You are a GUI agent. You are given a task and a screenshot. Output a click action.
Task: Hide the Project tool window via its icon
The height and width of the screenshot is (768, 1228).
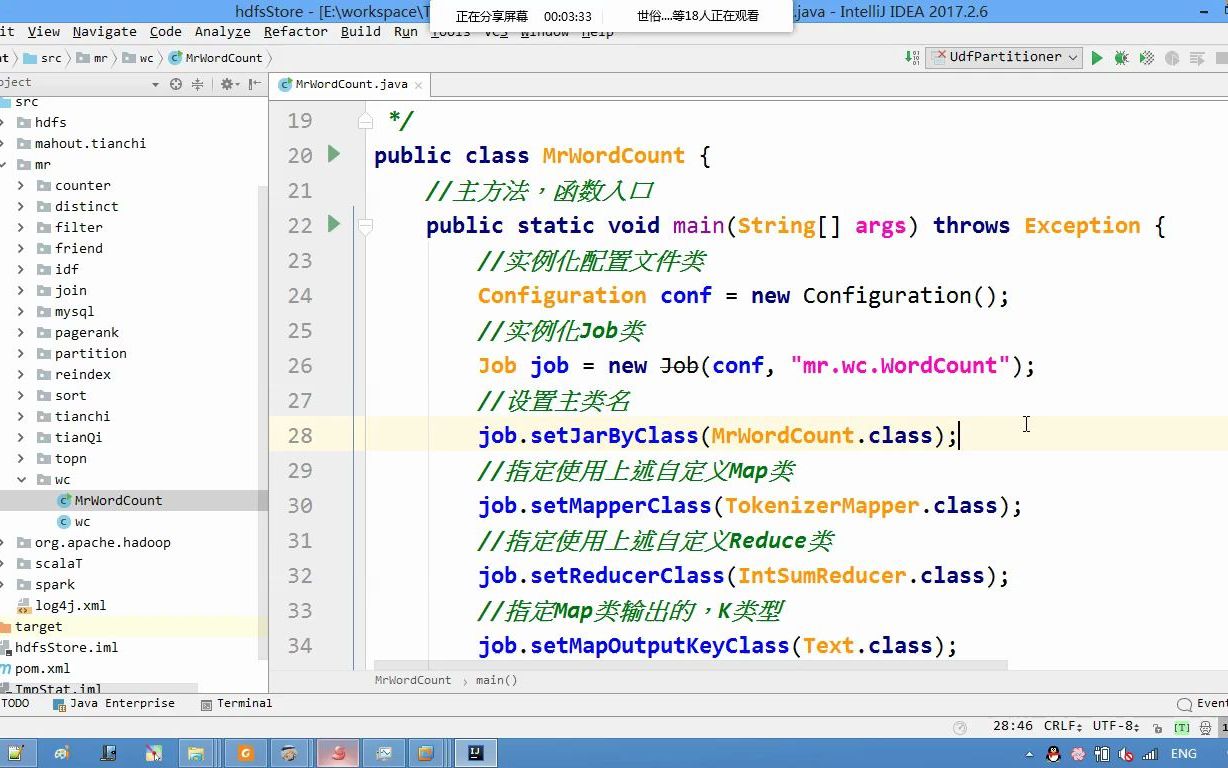tap(255, 84)
